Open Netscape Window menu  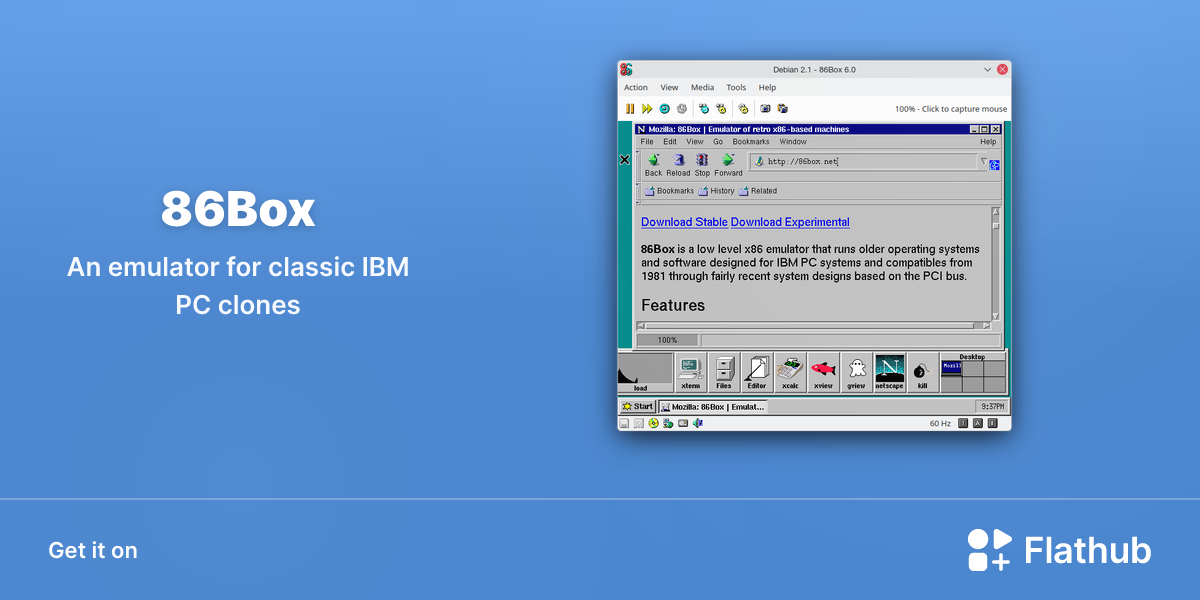793,142
